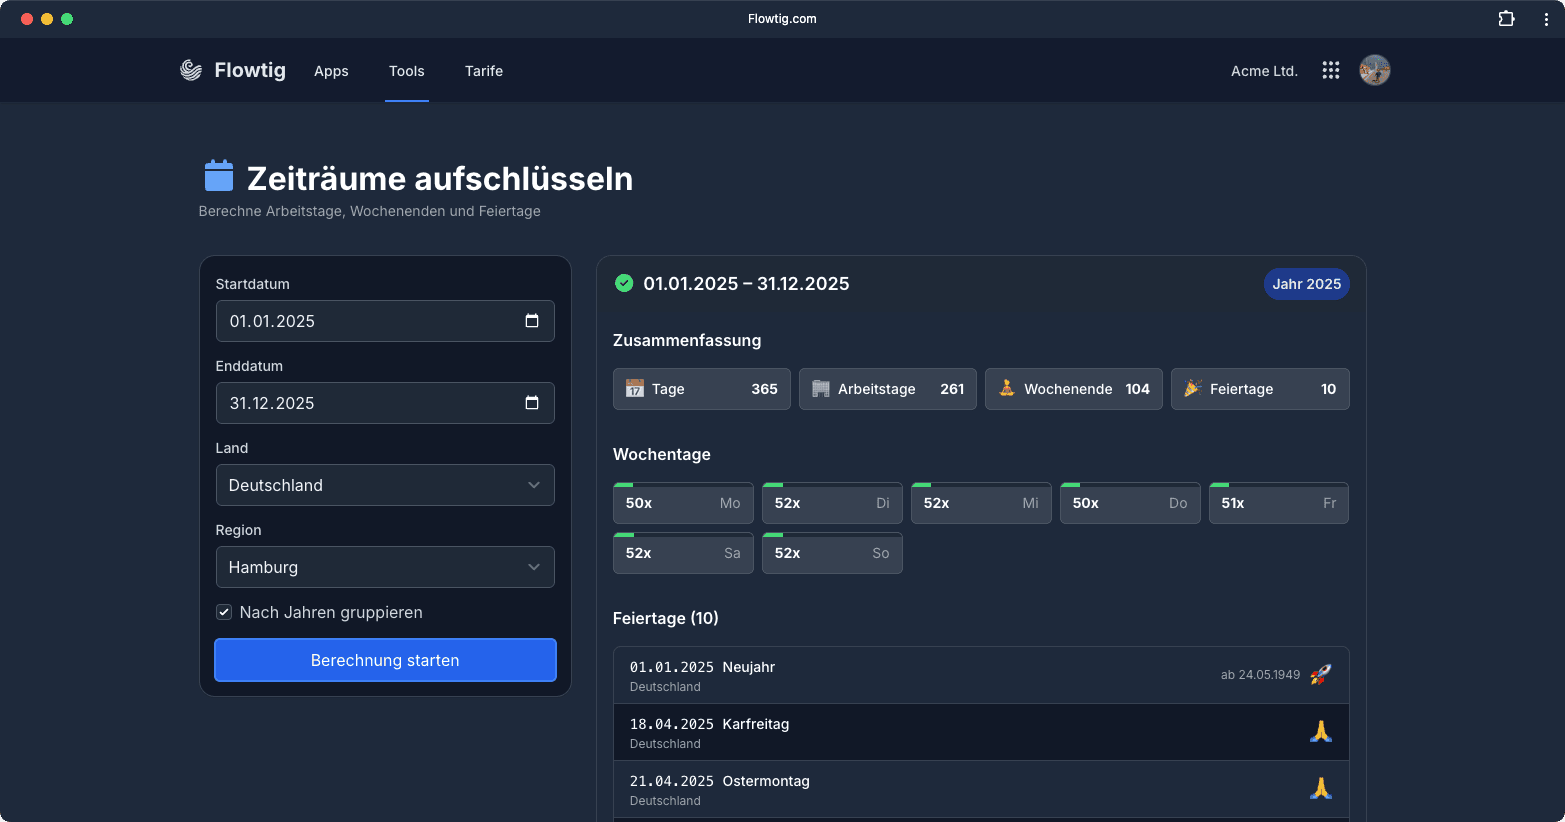This screenshot has height=822, width=1565.
Task: Click the Startdatum field 01.01.2025
Action: click(x=385, y=321)
